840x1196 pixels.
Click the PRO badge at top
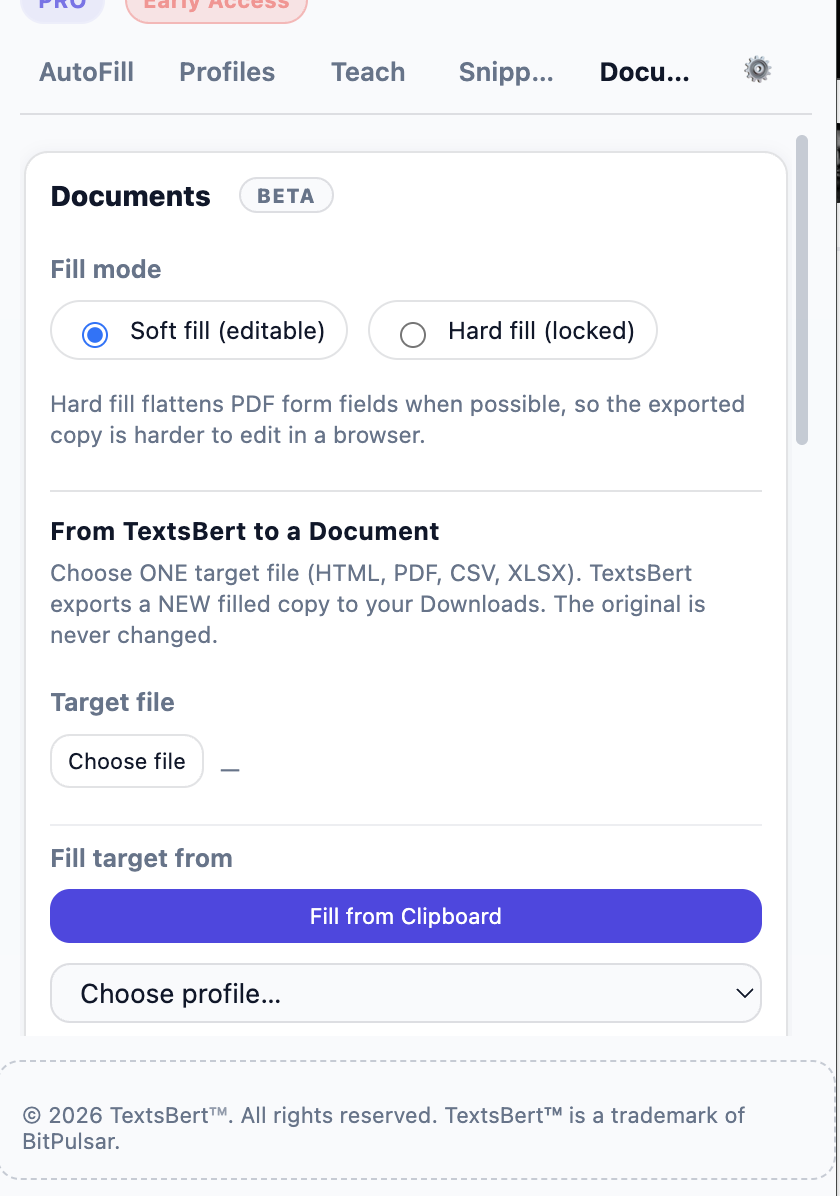(63, 6)
